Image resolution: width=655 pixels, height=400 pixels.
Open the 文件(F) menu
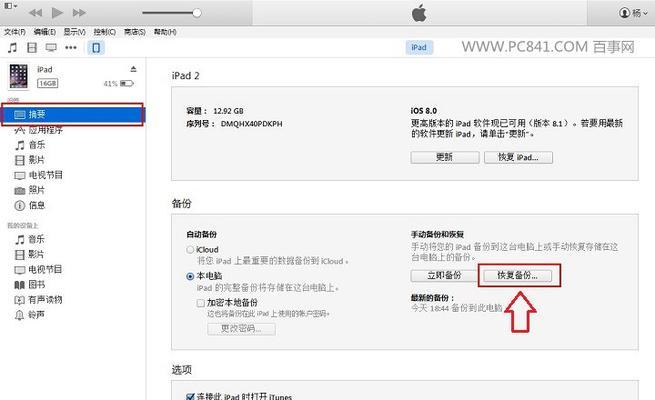point(15,32)
